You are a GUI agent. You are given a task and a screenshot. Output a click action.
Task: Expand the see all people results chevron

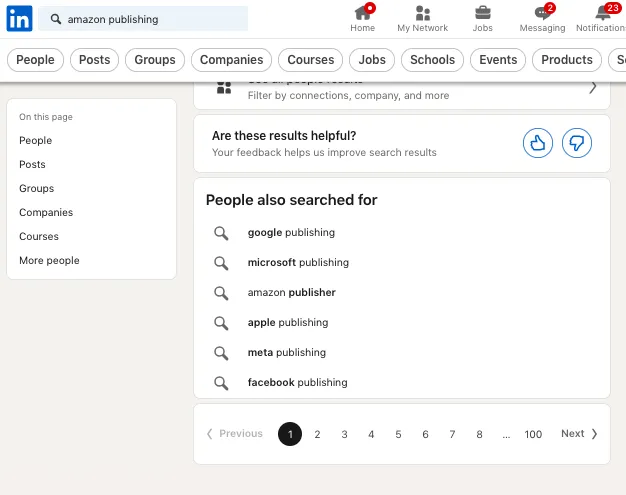[593, 87]
